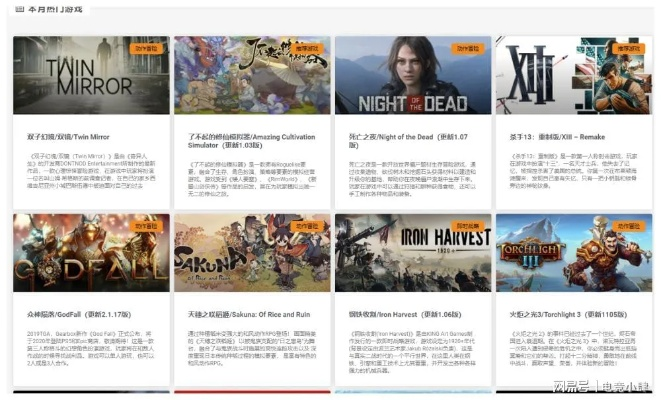Image resolution: width=661 pixels, height=400 pixels.
Task: Open the Twin Mirror cover image
Action: coord(88,78)
